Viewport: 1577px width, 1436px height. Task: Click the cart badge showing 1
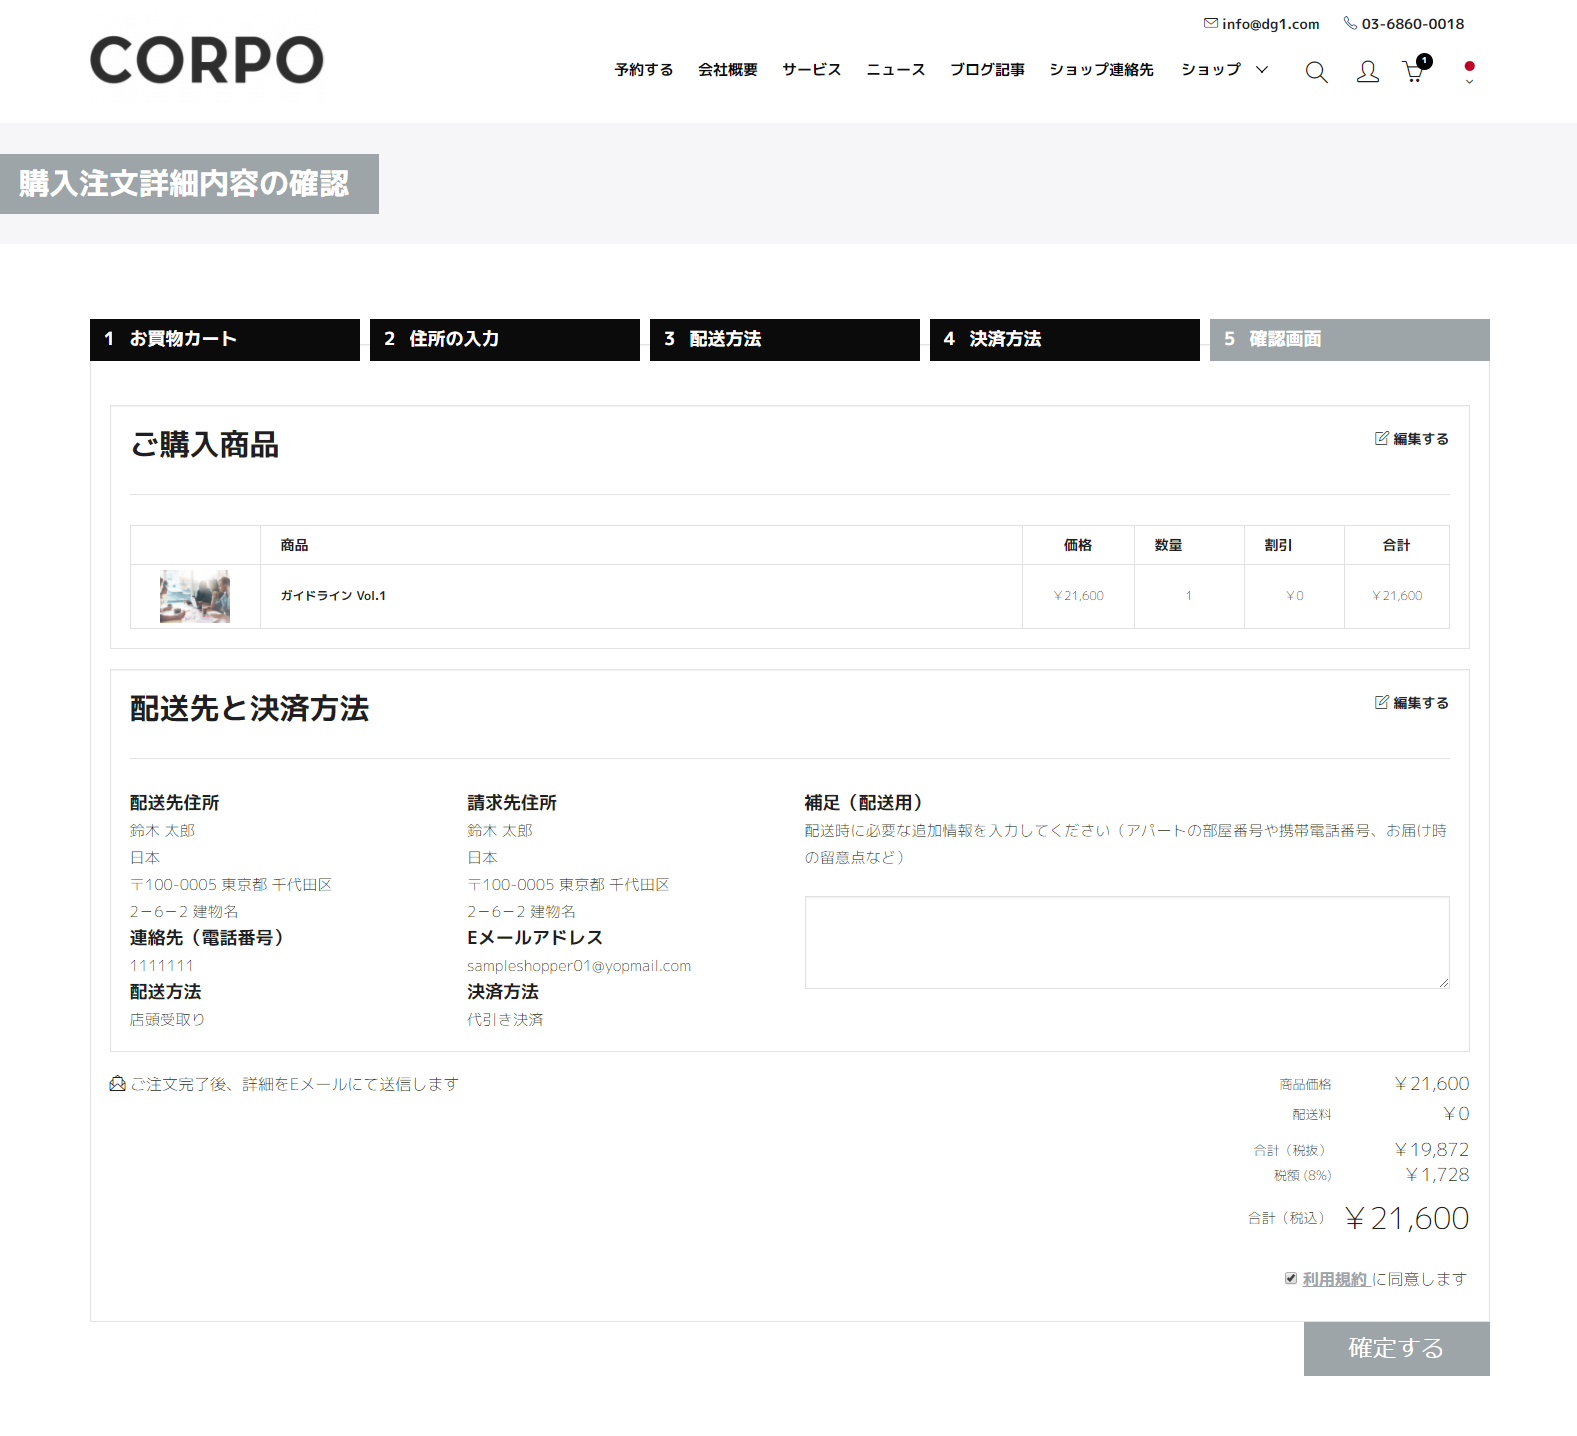coord(1424,61)
